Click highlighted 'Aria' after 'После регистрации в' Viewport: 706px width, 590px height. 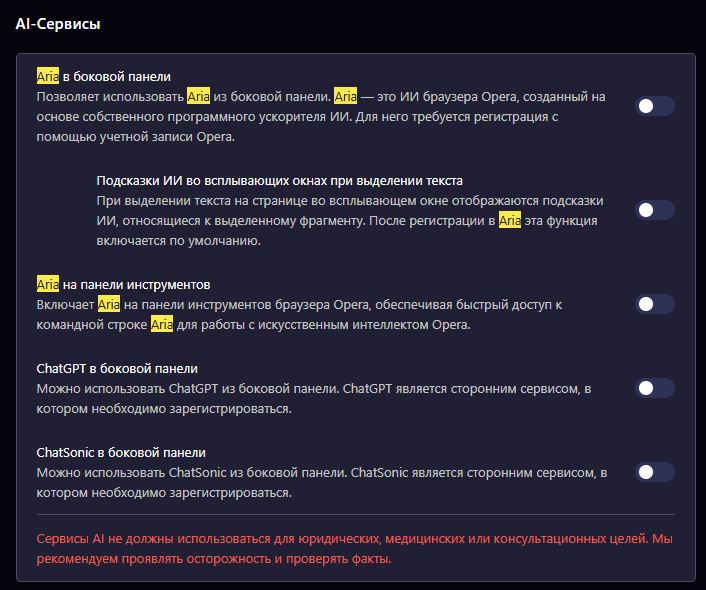click(x=510, y=221)
